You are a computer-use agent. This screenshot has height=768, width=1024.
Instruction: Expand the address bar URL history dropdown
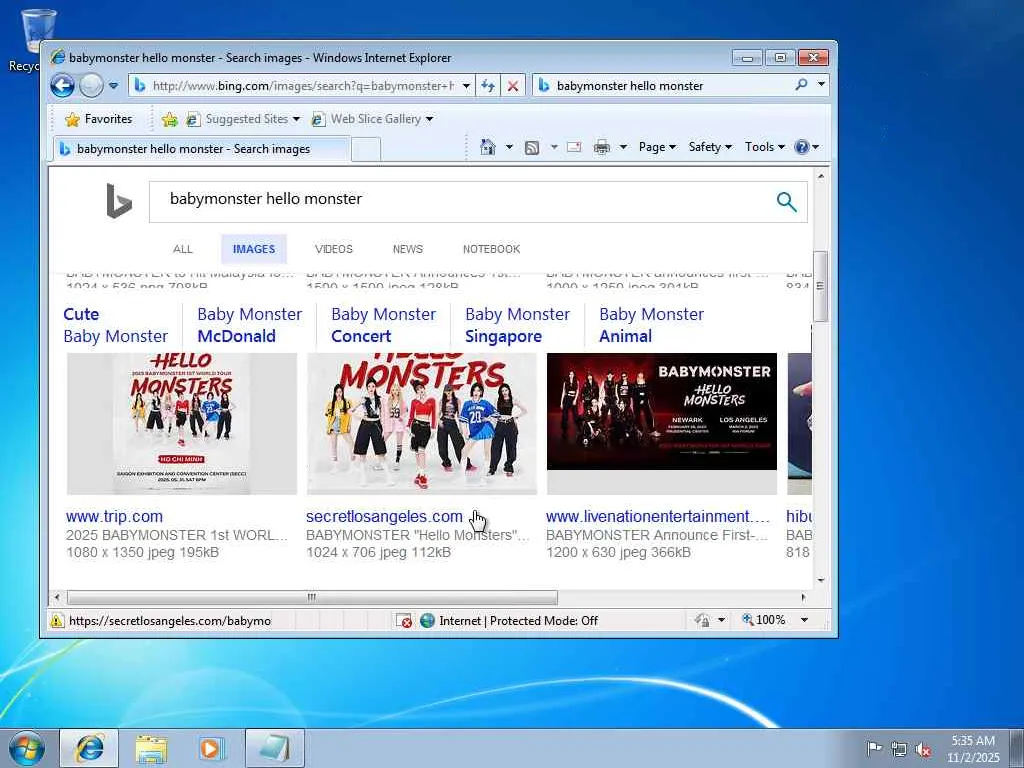[466, 86]
